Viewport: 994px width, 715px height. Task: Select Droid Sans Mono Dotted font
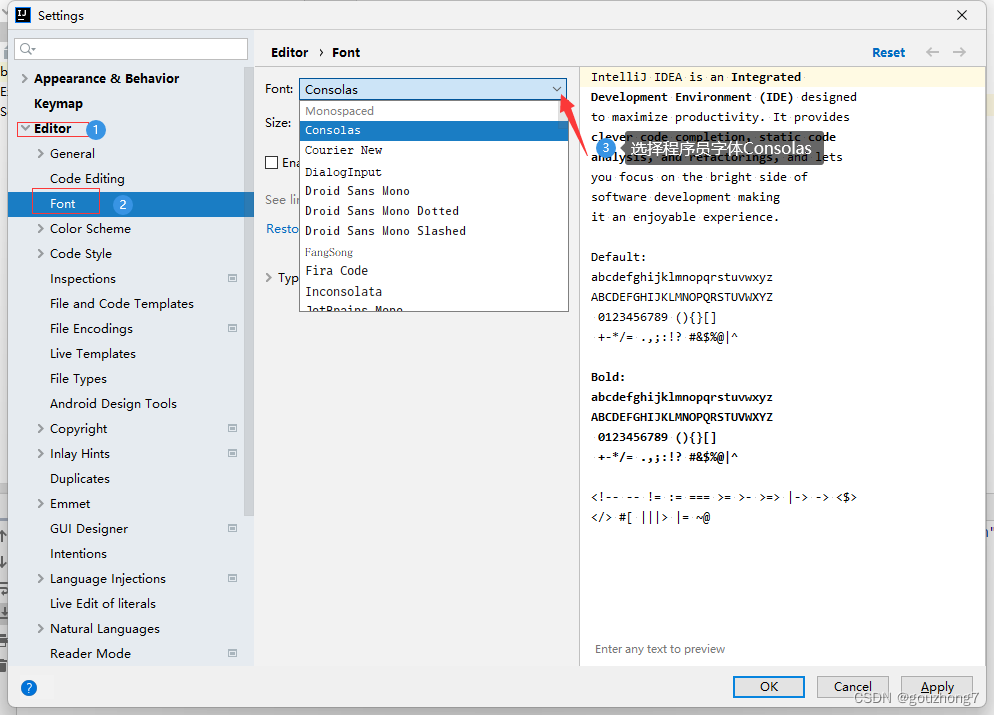point(434,211)
